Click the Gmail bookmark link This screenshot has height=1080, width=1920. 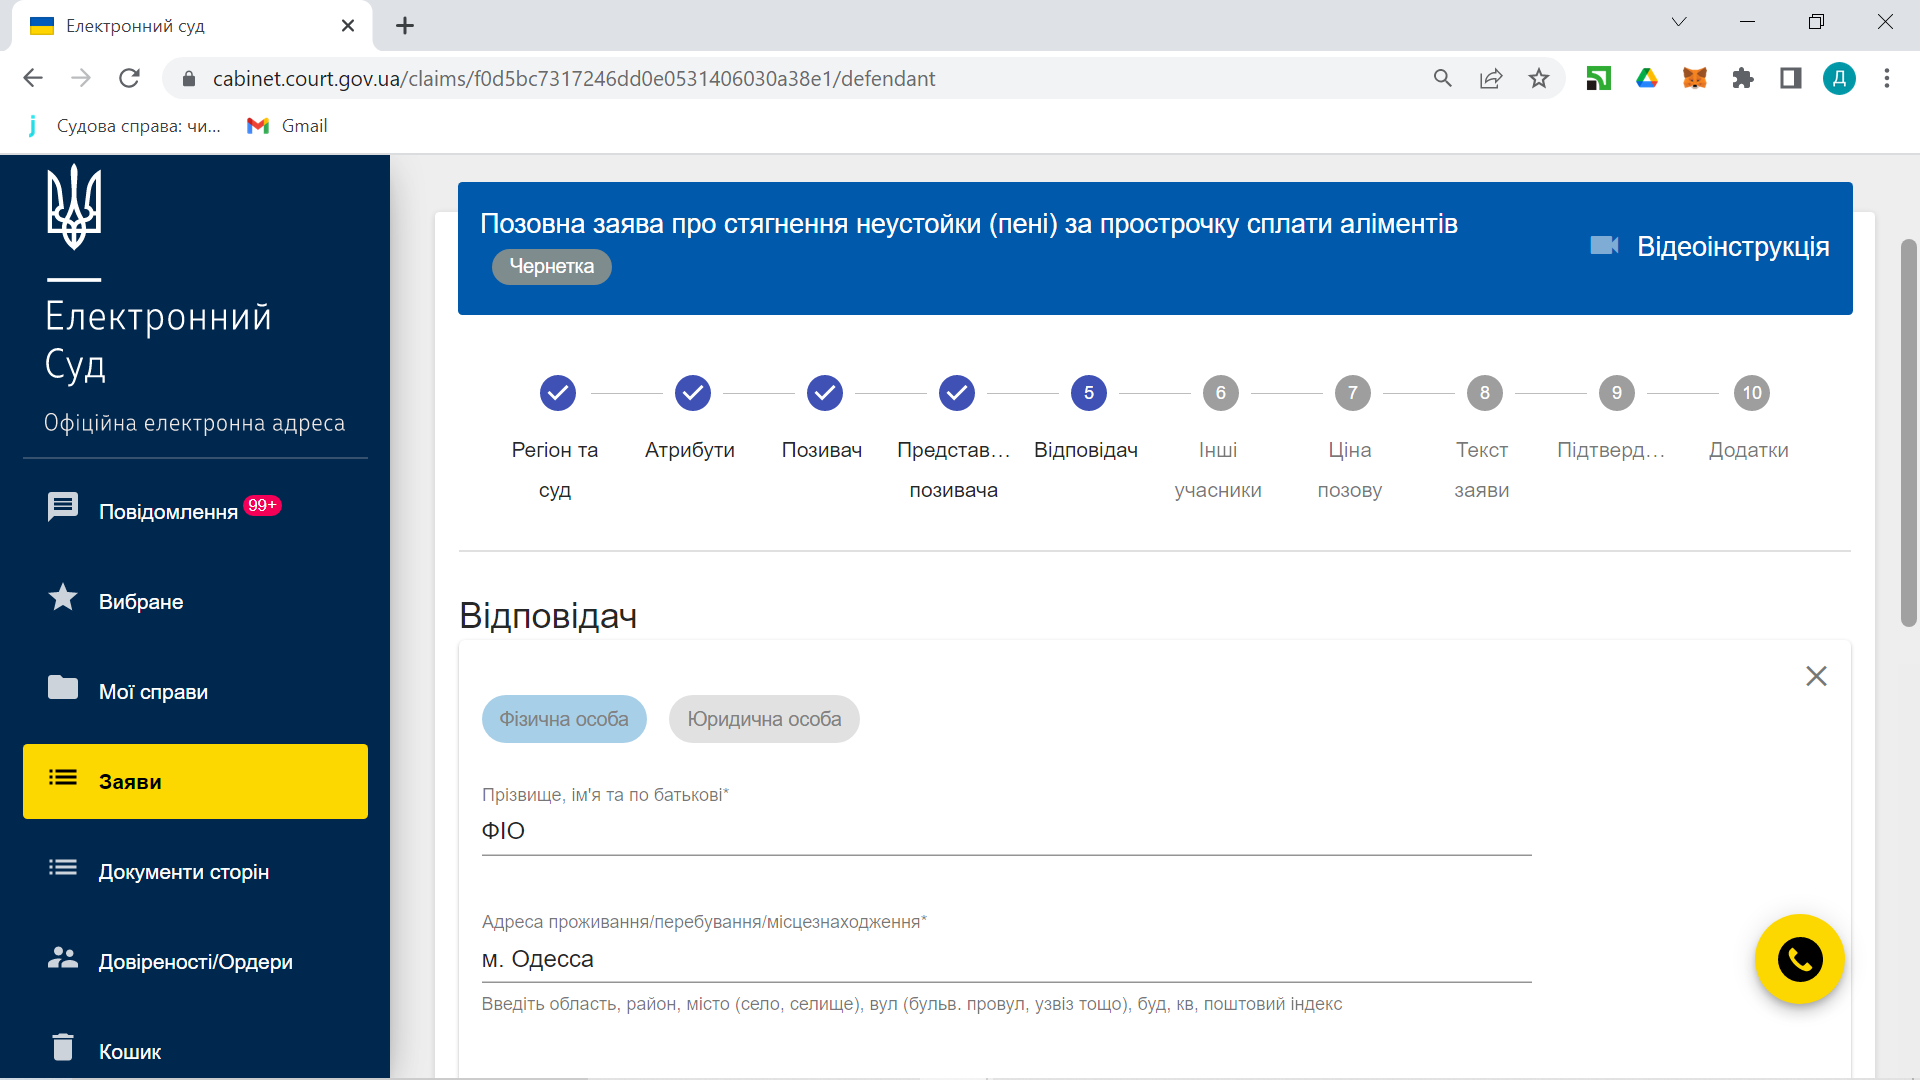point(288,126)
